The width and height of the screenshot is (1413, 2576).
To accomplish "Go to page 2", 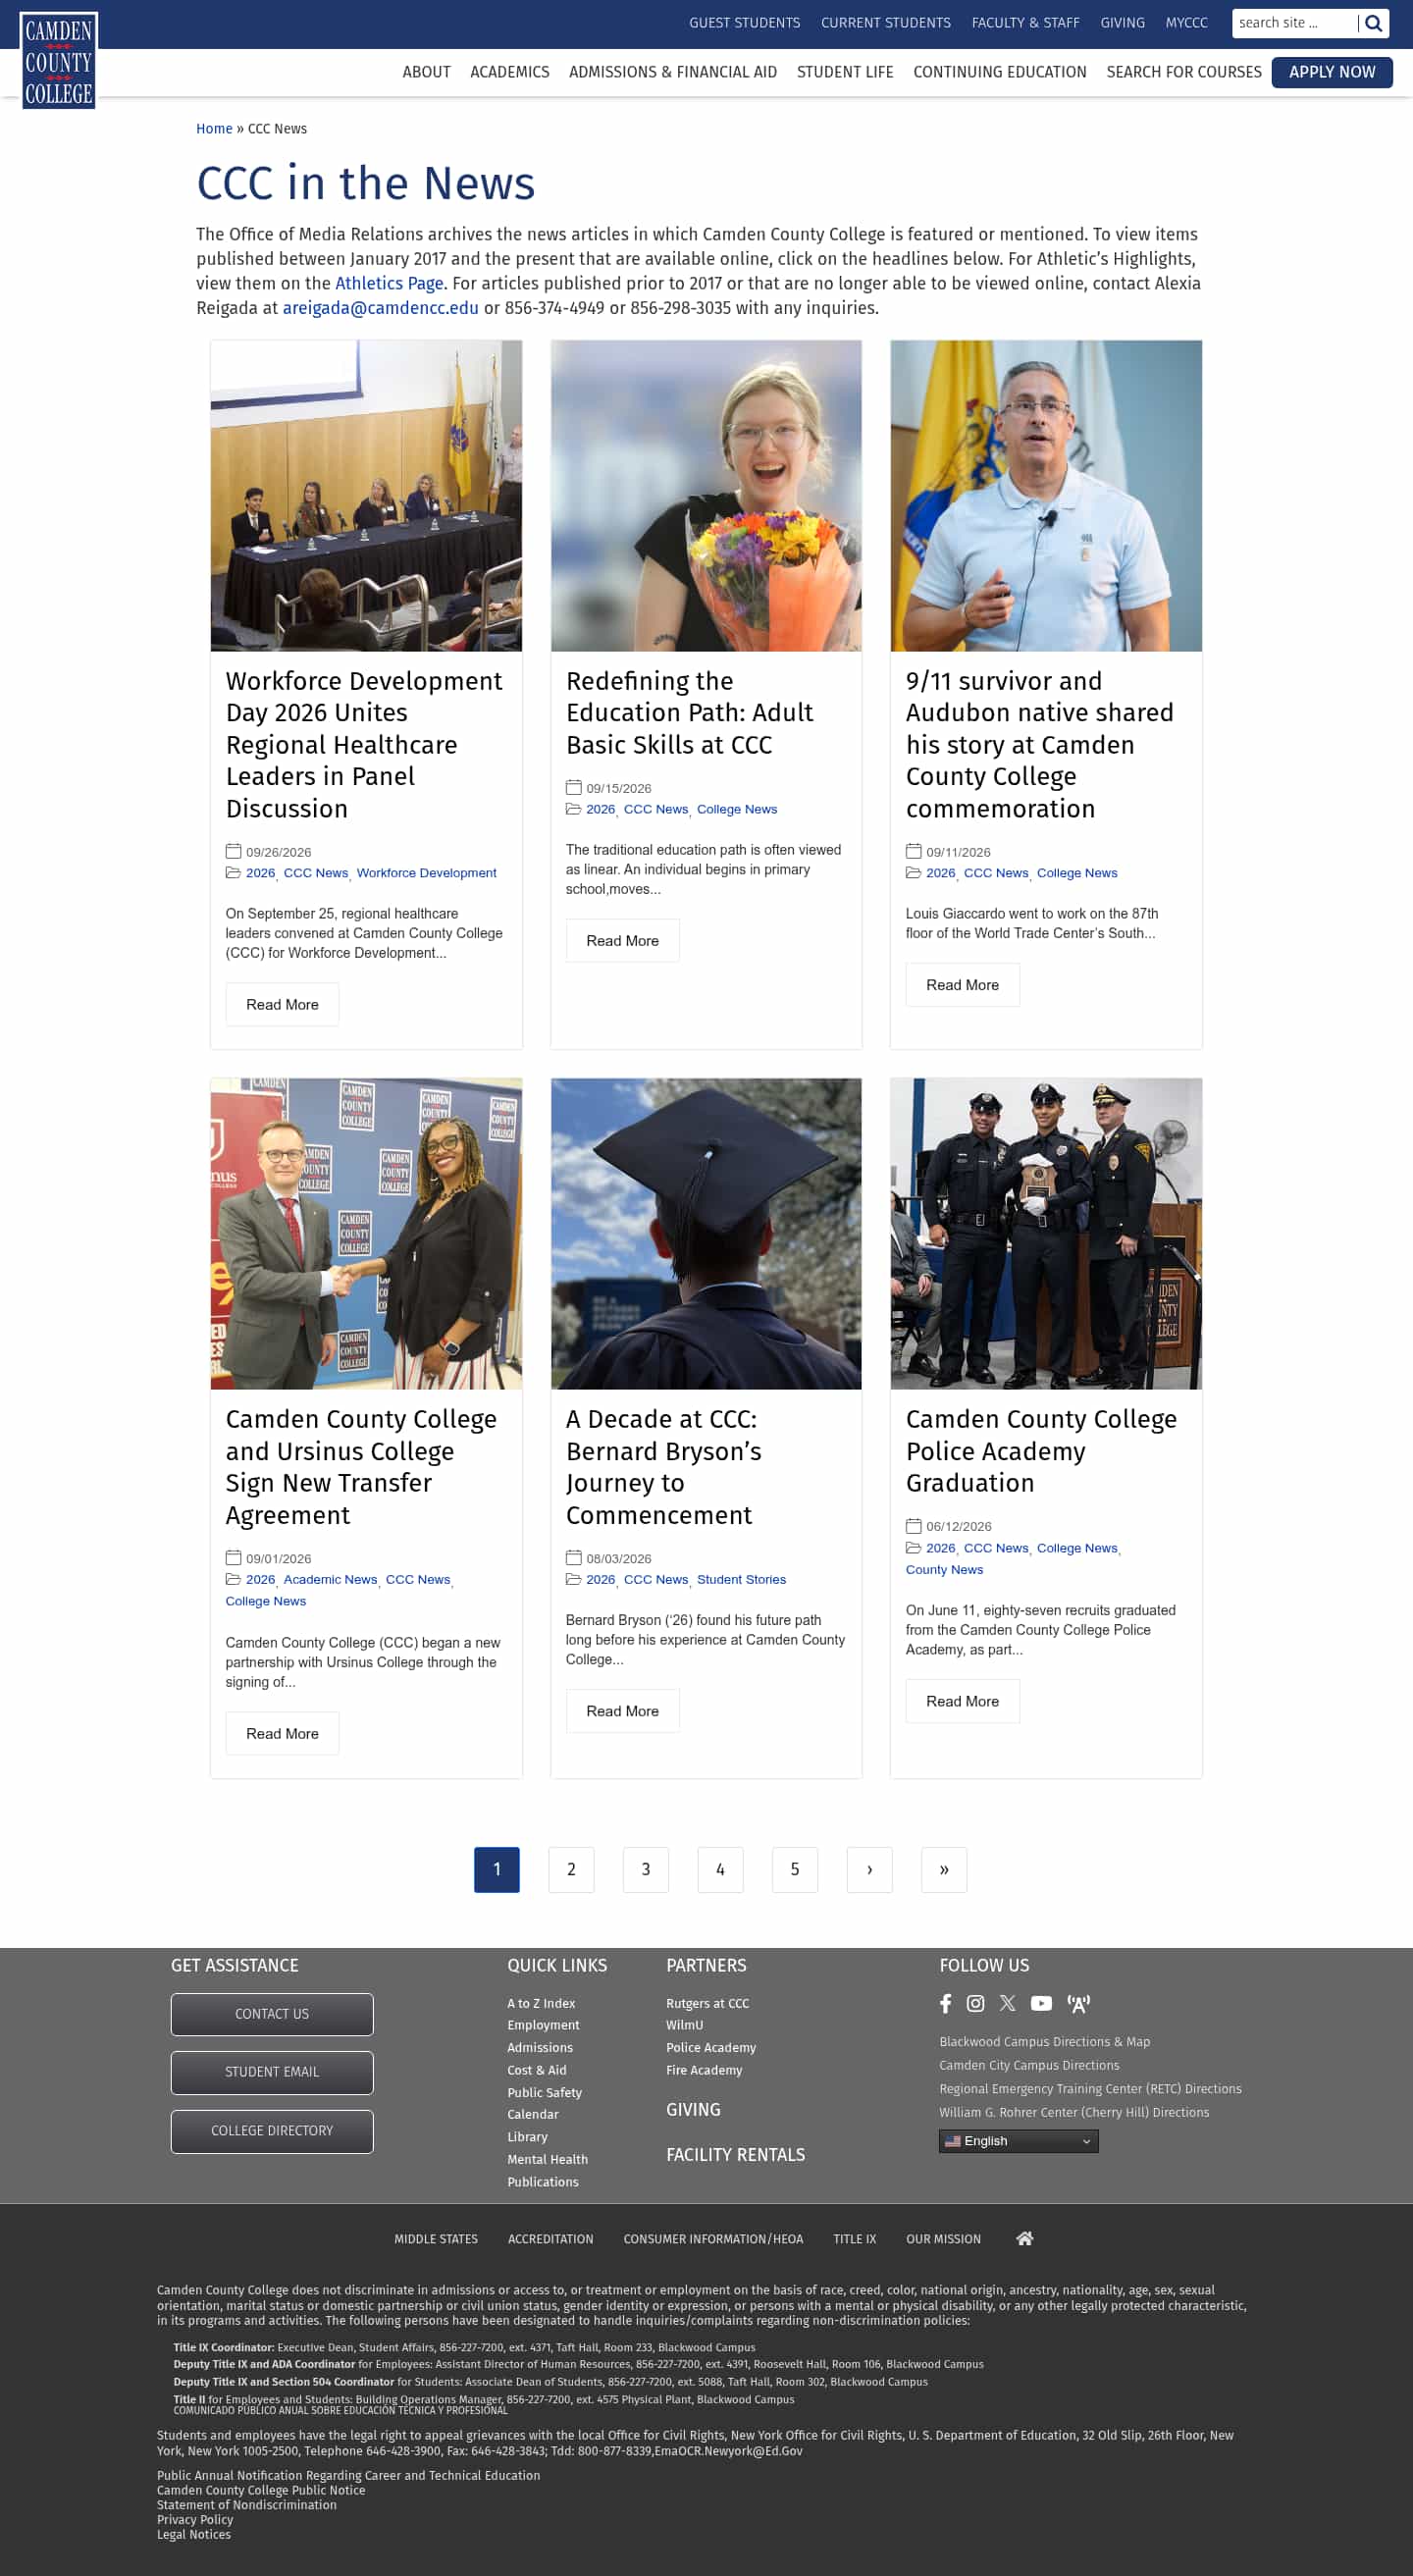I will (571, 1869).
